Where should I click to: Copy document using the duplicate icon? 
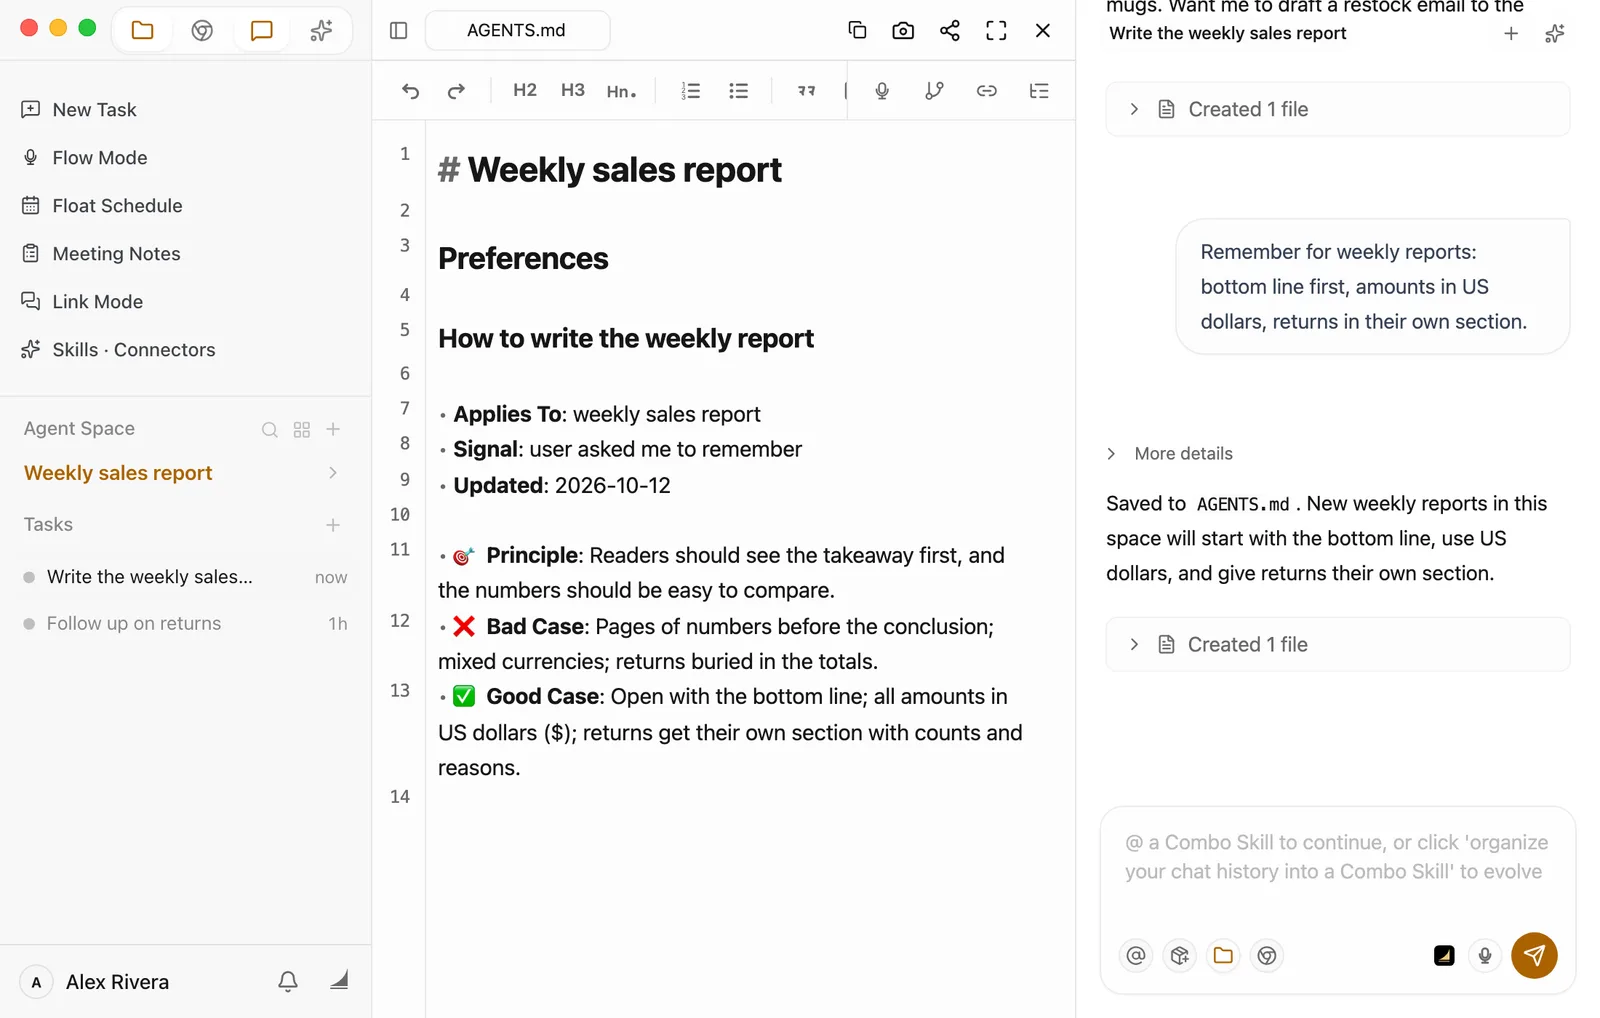click(857, 30)
